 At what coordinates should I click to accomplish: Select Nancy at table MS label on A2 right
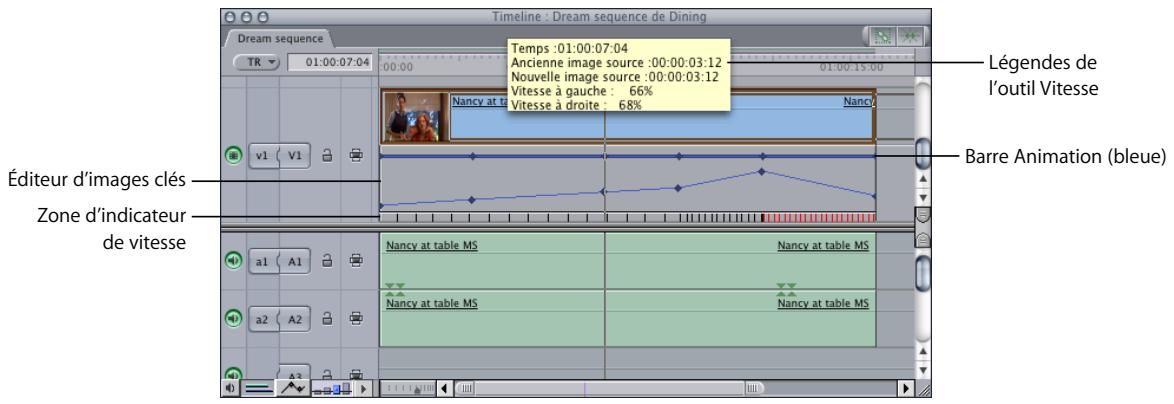pos(823,304)
